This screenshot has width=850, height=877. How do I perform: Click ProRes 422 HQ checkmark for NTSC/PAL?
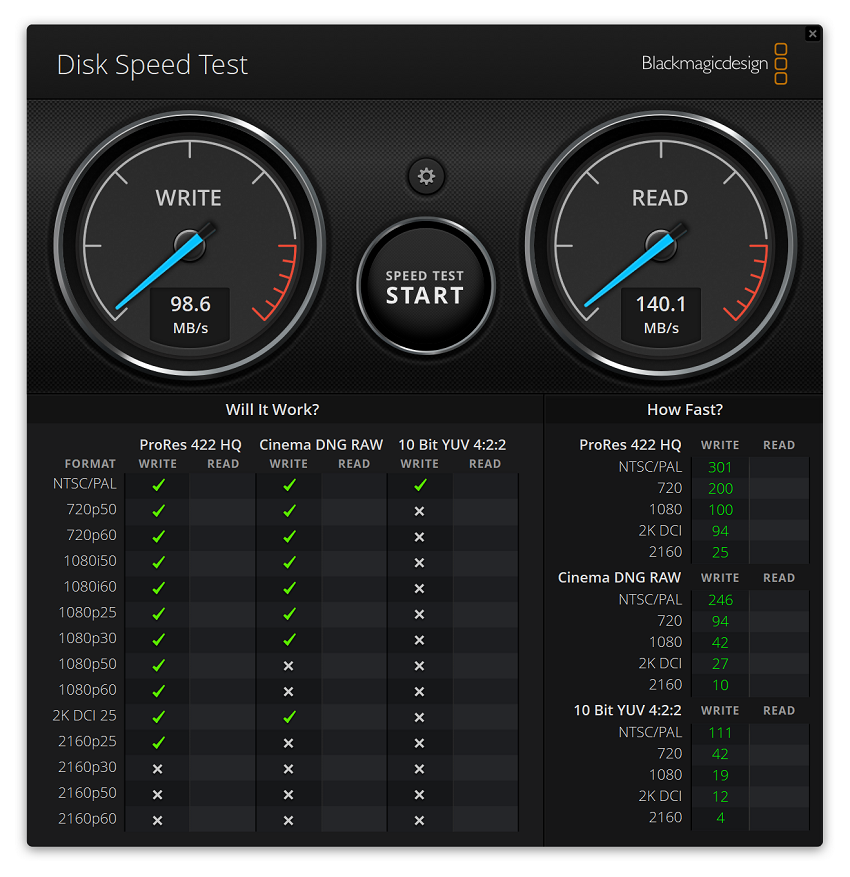159,485
